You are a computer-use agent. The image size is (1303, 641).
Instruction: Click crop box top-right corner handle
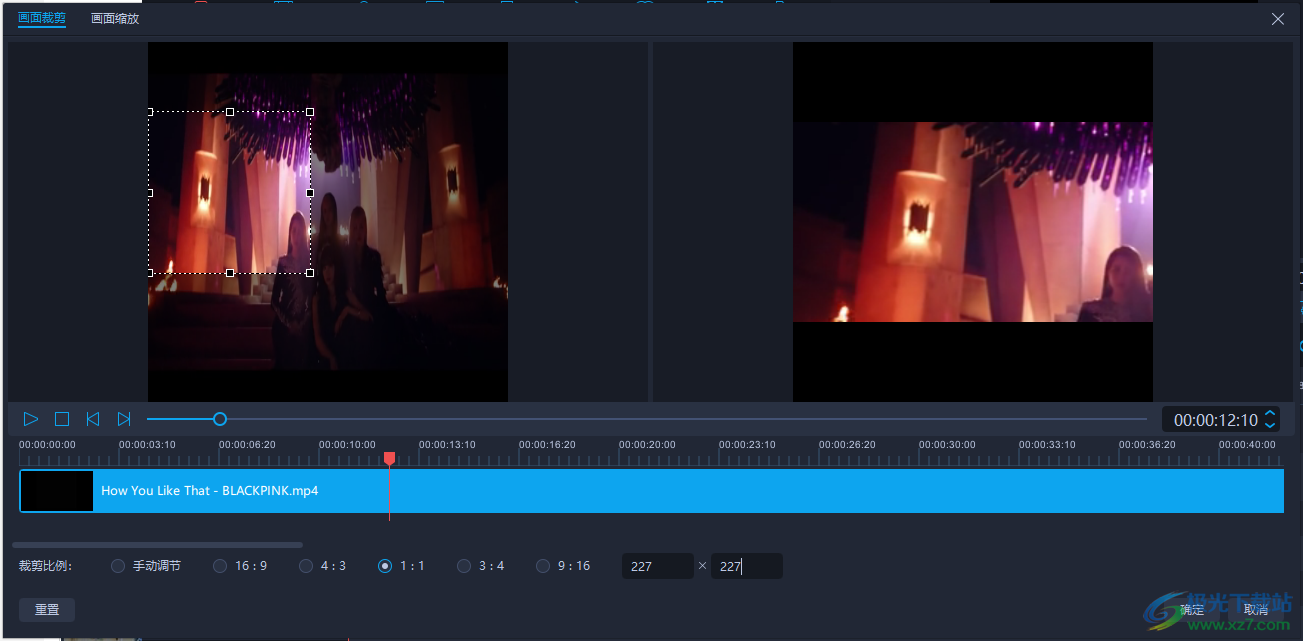310,112
